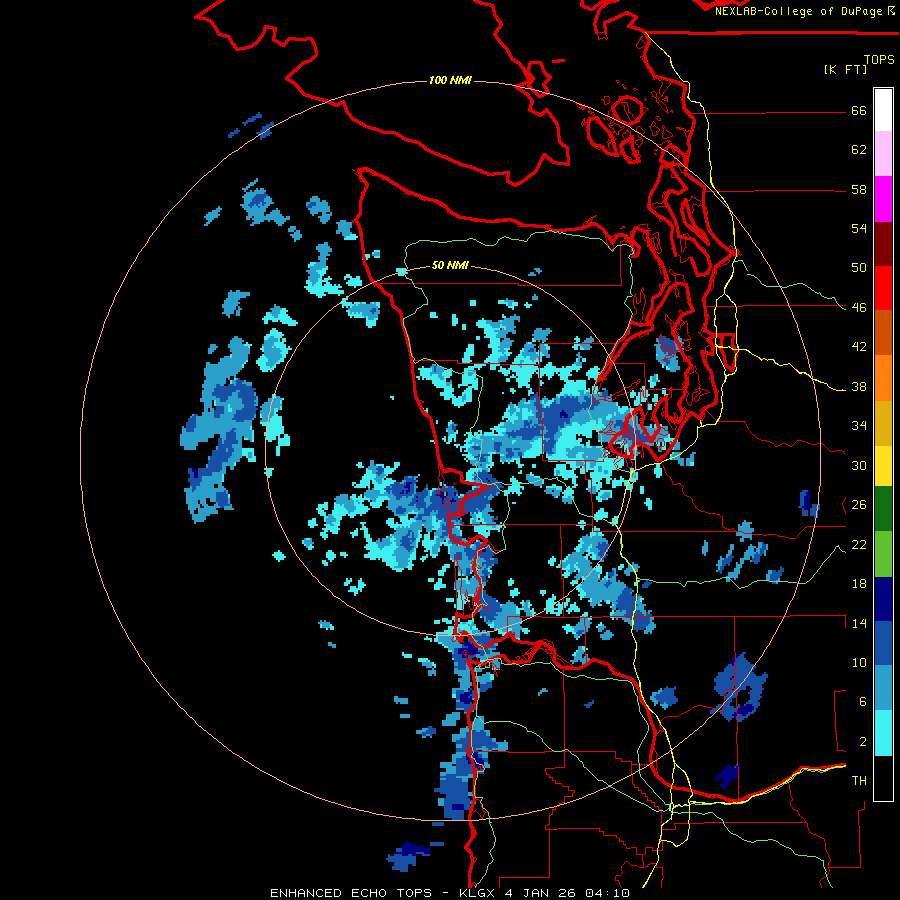Click the legend label '34'

(x=859, y=426)
